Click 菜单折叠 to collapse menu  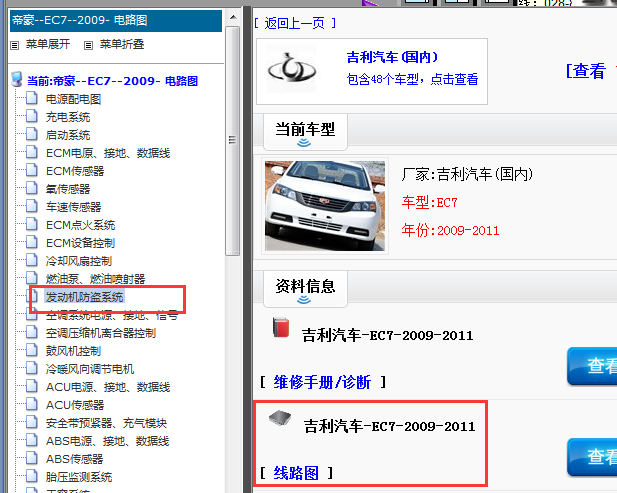(x=122, y=44)
